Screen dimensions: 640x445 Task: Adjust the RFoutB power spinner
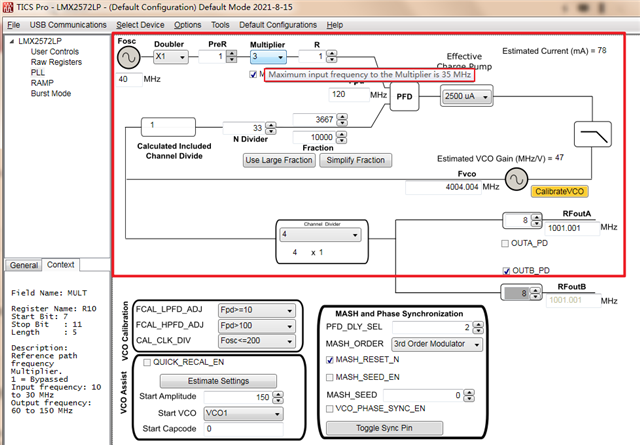click(x=535, y=293)
